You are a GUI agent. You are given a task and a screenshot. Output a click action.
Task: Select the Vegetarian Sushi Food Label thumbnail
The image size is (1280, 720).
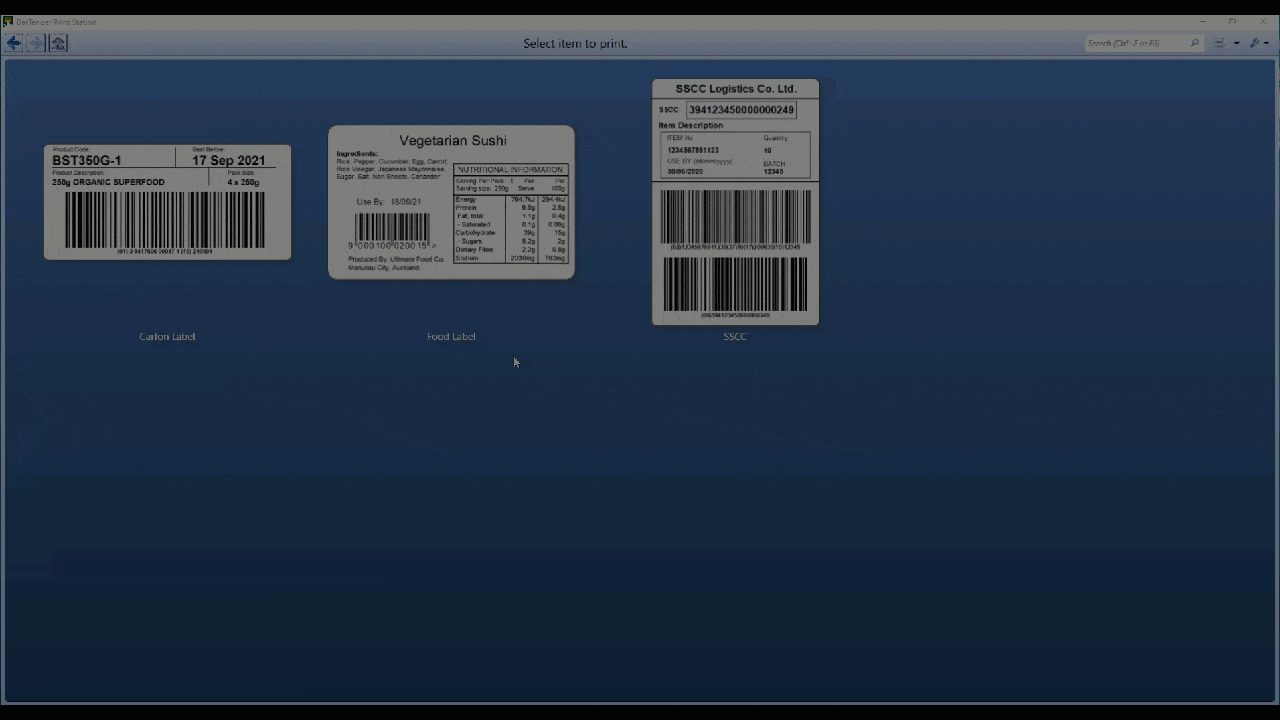click(x=451, y=202)
